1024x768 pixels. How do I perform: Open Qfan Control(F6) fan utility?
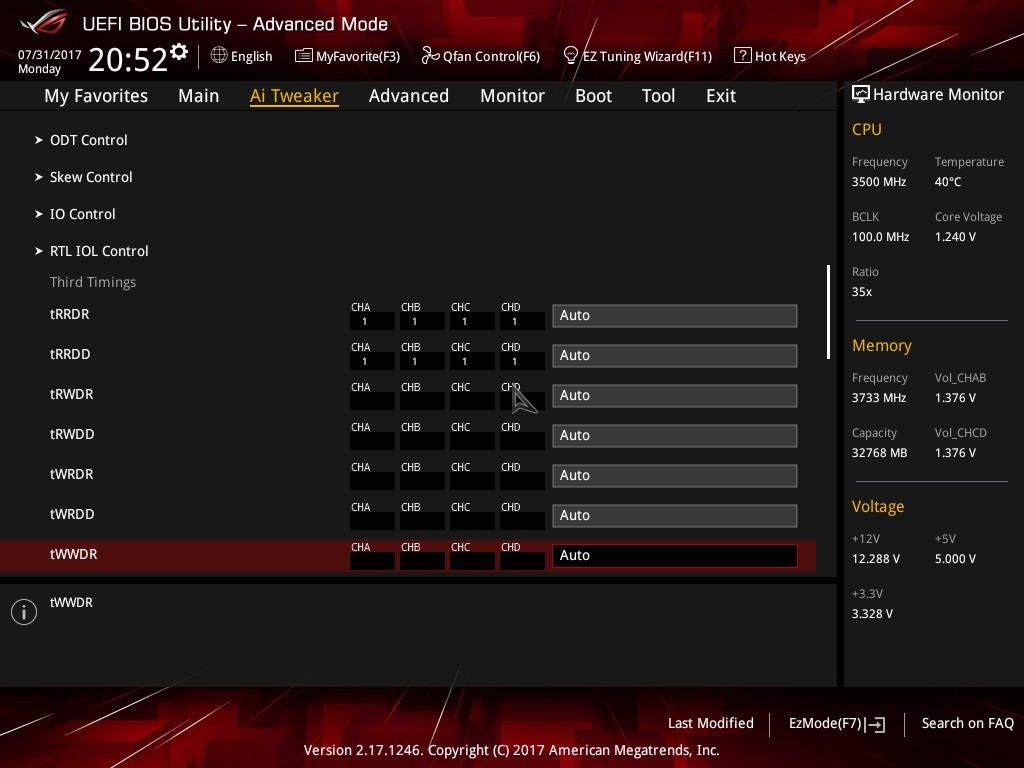point(481,56)
